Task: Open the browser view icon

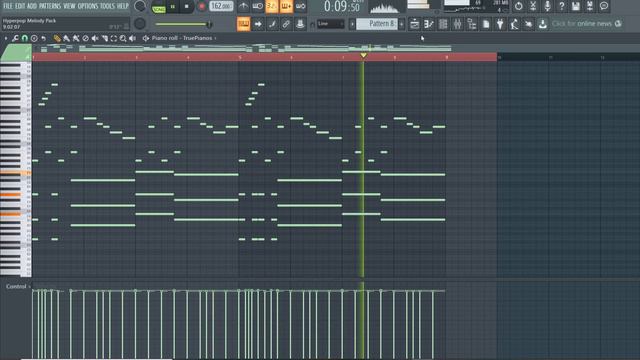Action: click(x=471, y=24)
